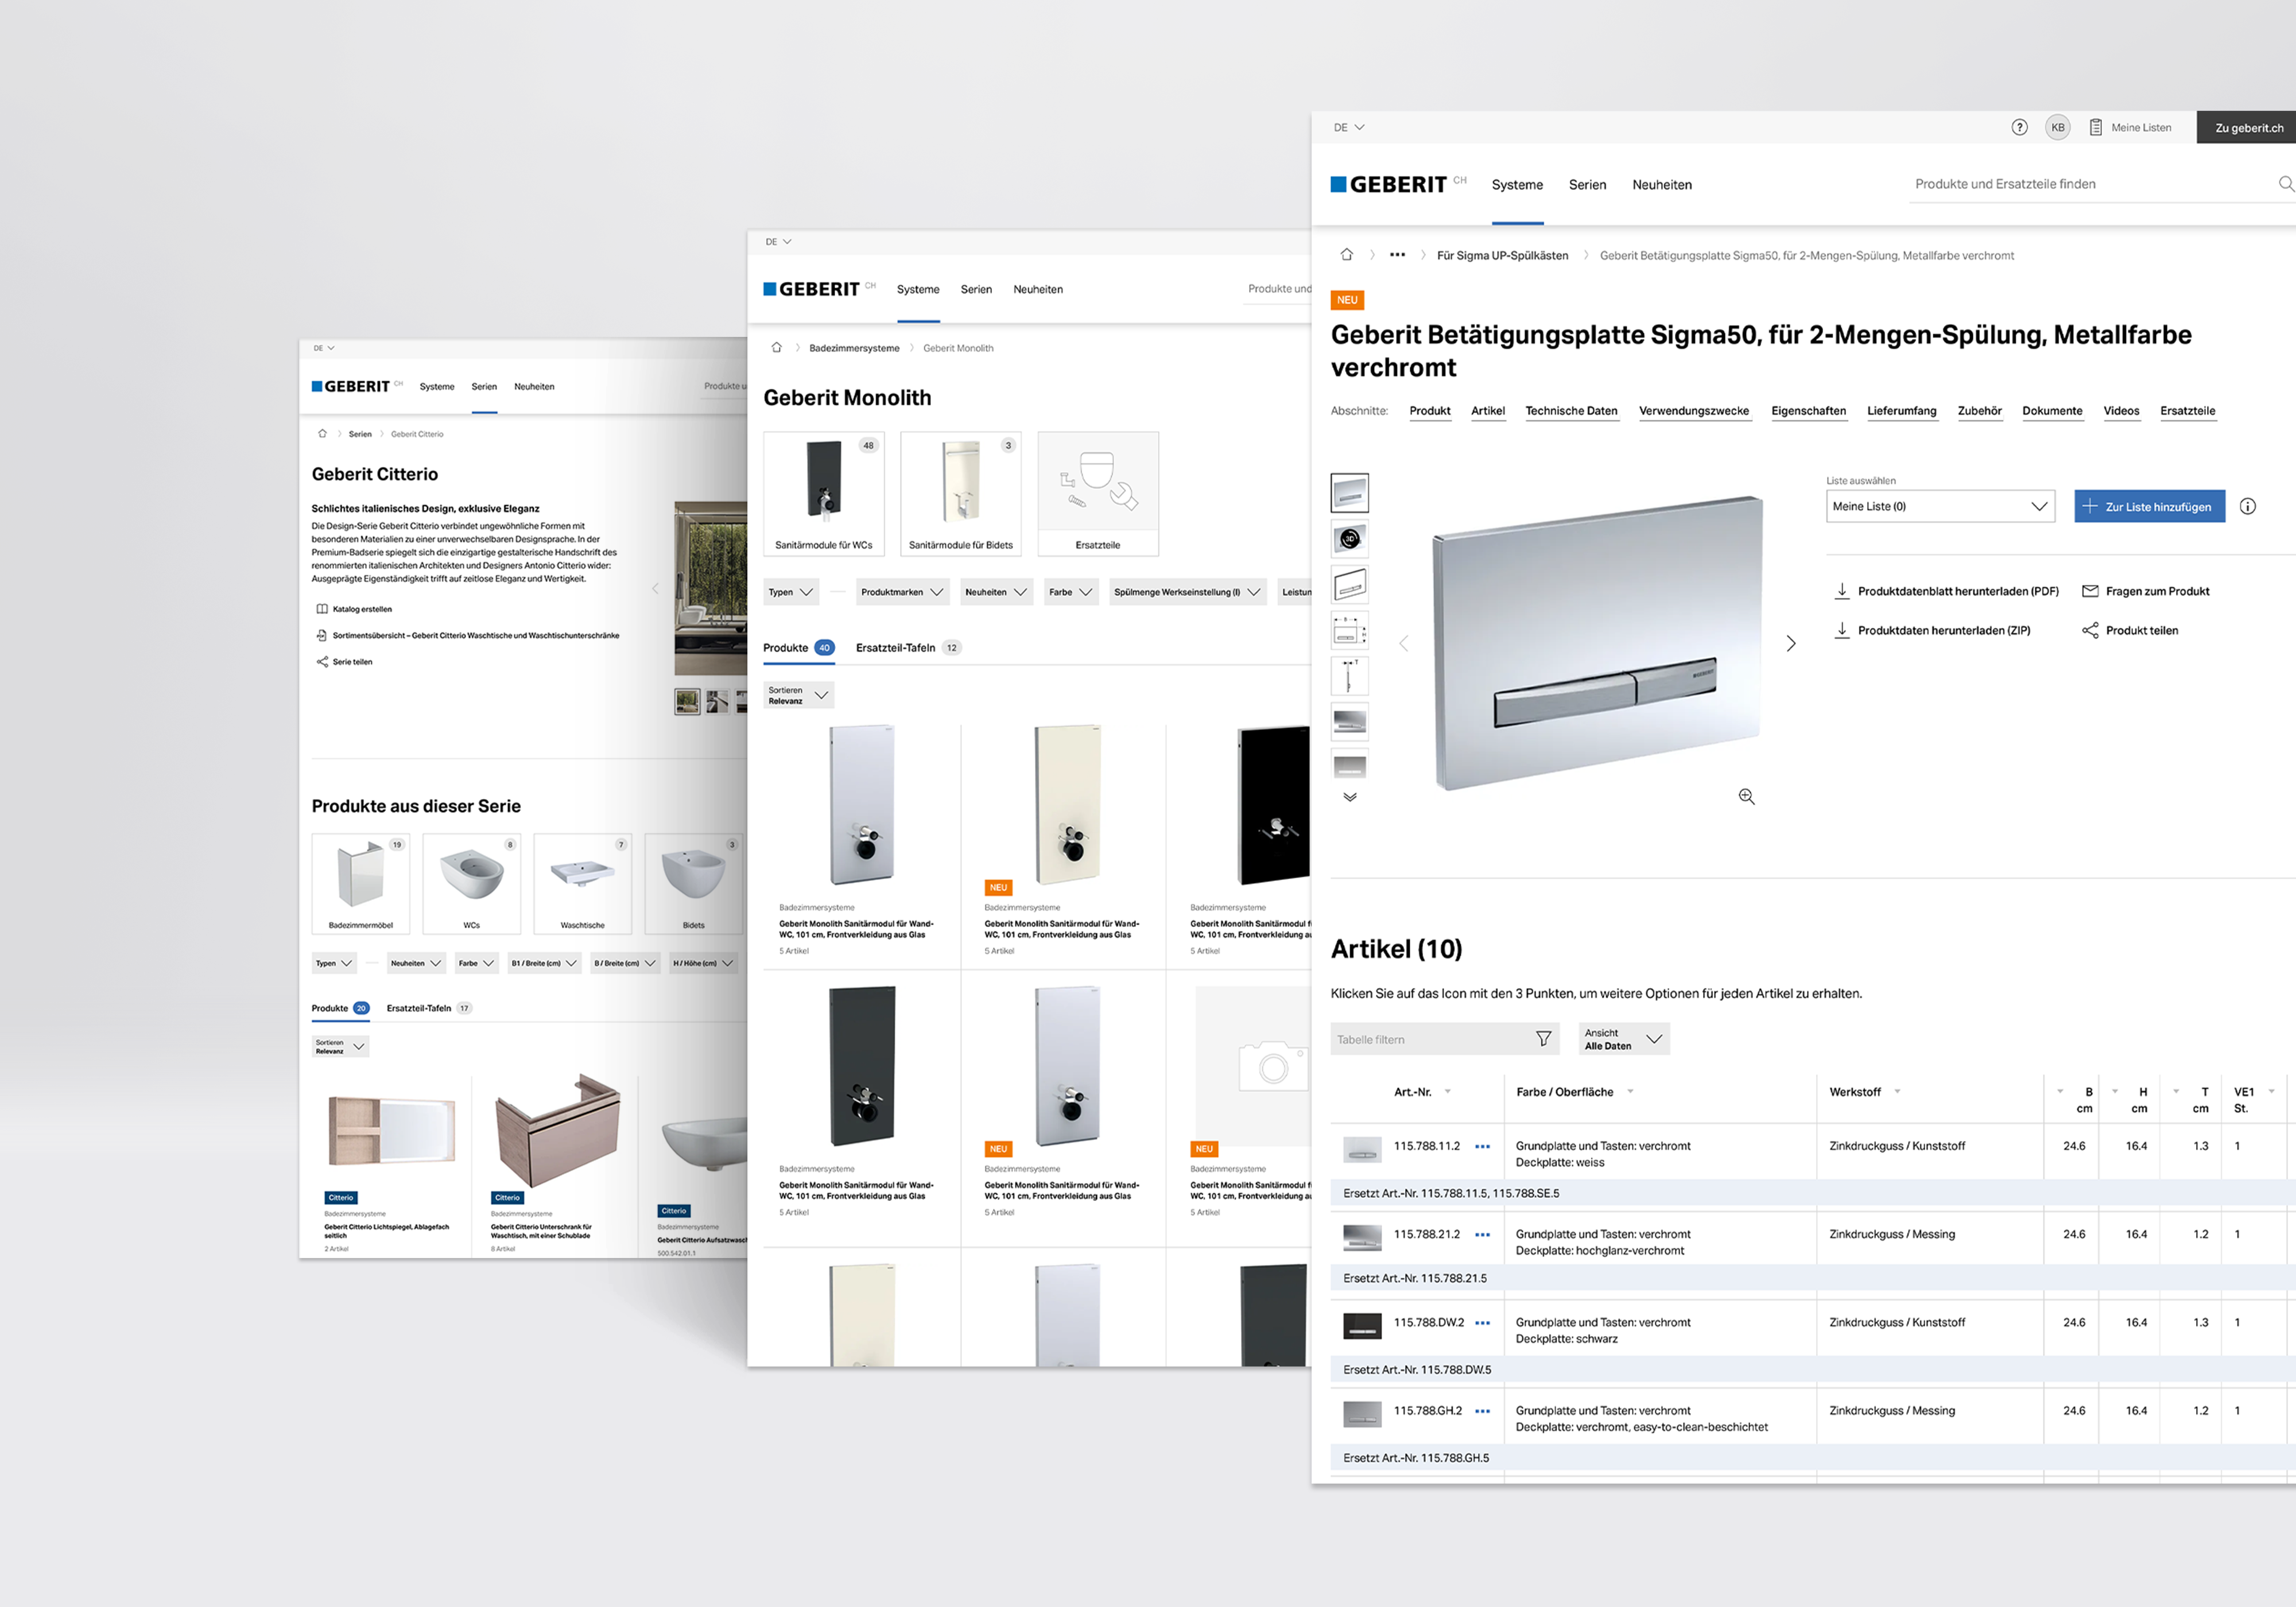Click Fragen zum Produkt envelope link

[2145, 591]
